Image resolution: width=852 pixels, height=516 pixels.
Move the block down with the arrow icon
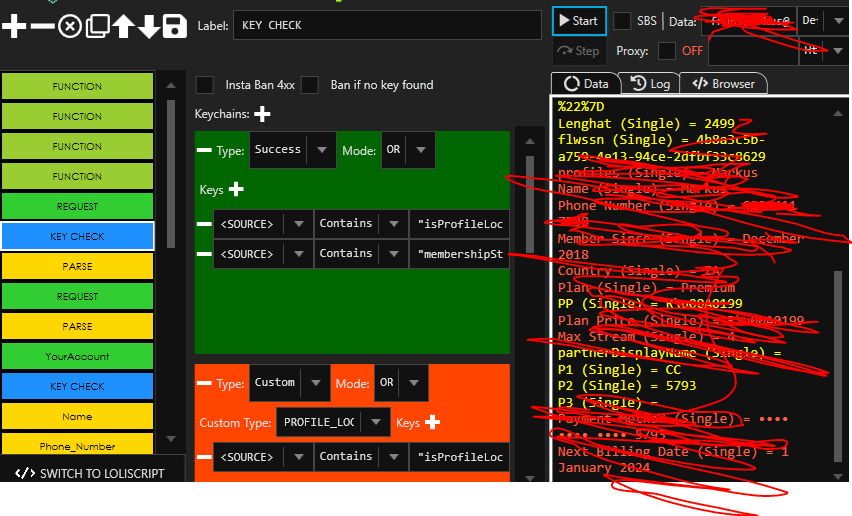click(148, 26)
